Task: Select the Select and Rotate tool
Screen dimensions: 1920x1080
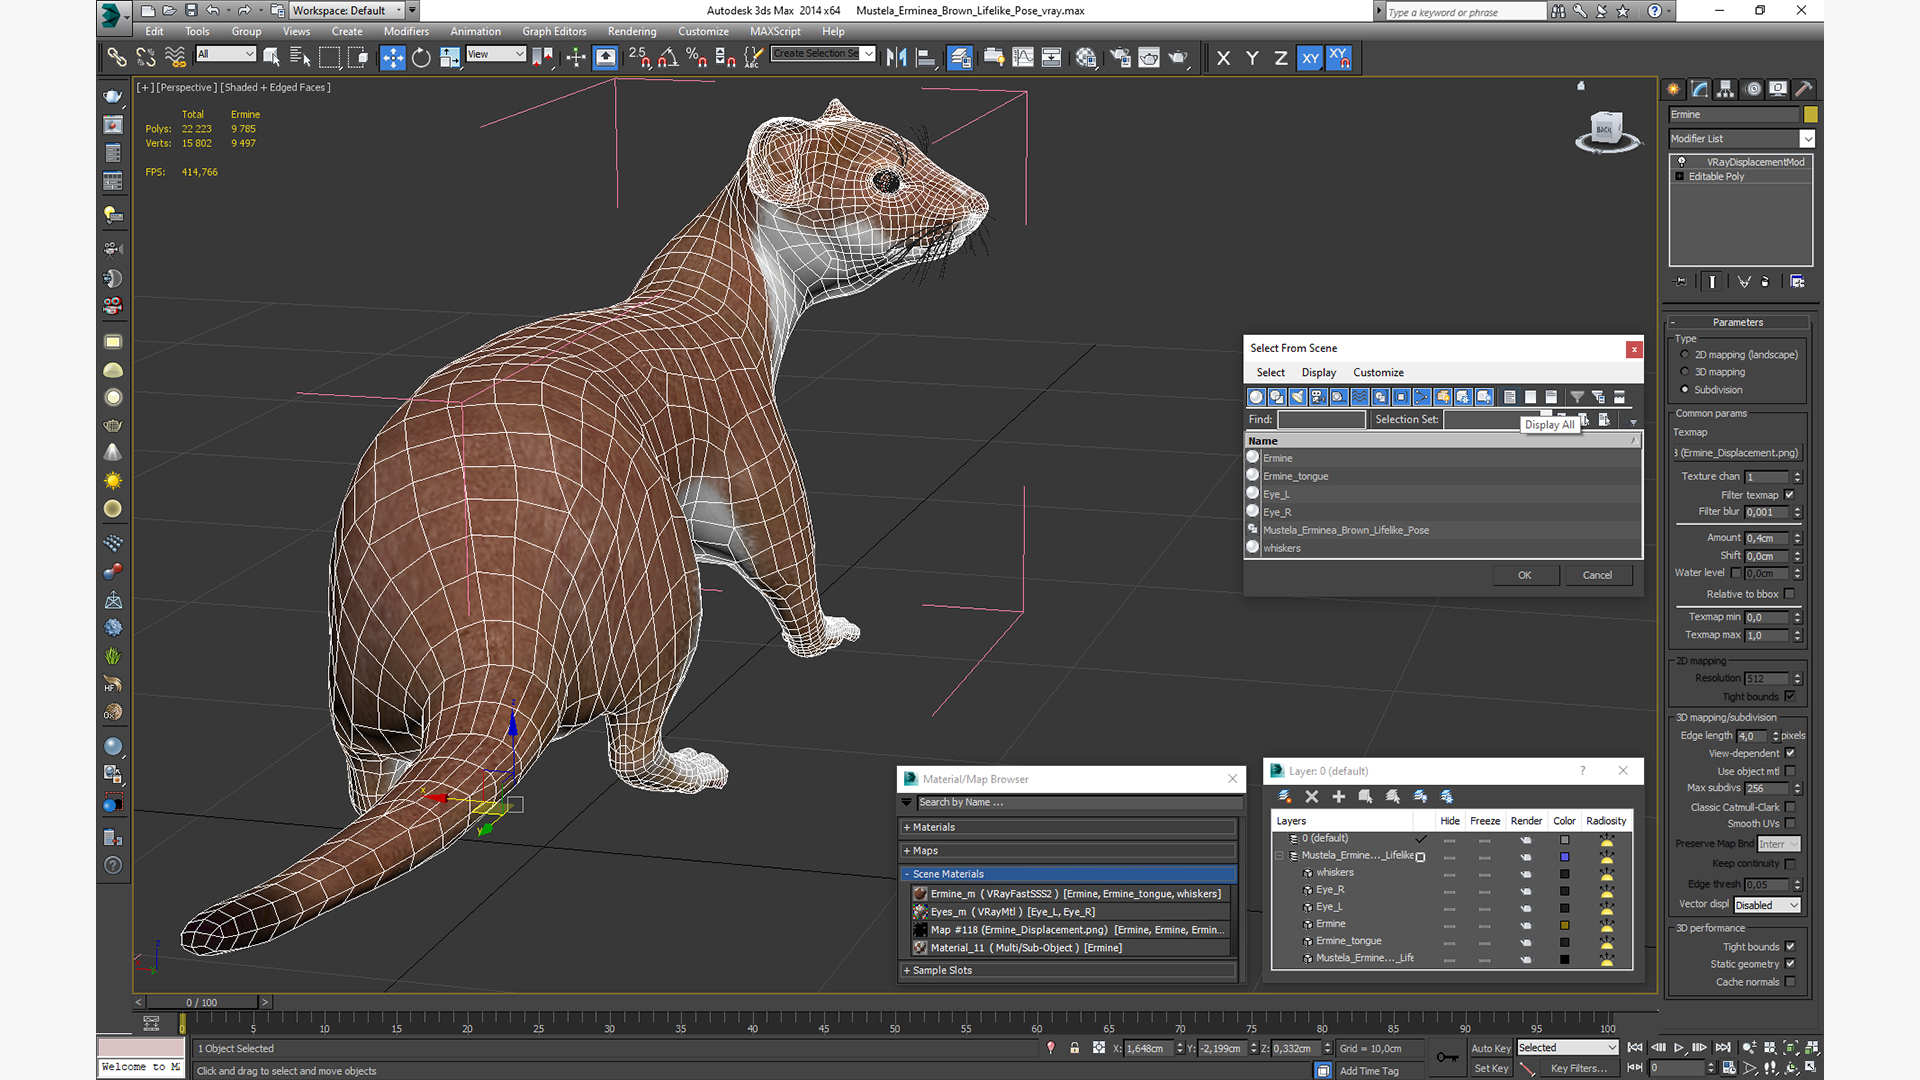Action: pyautogui.click(x=421, y=58)
